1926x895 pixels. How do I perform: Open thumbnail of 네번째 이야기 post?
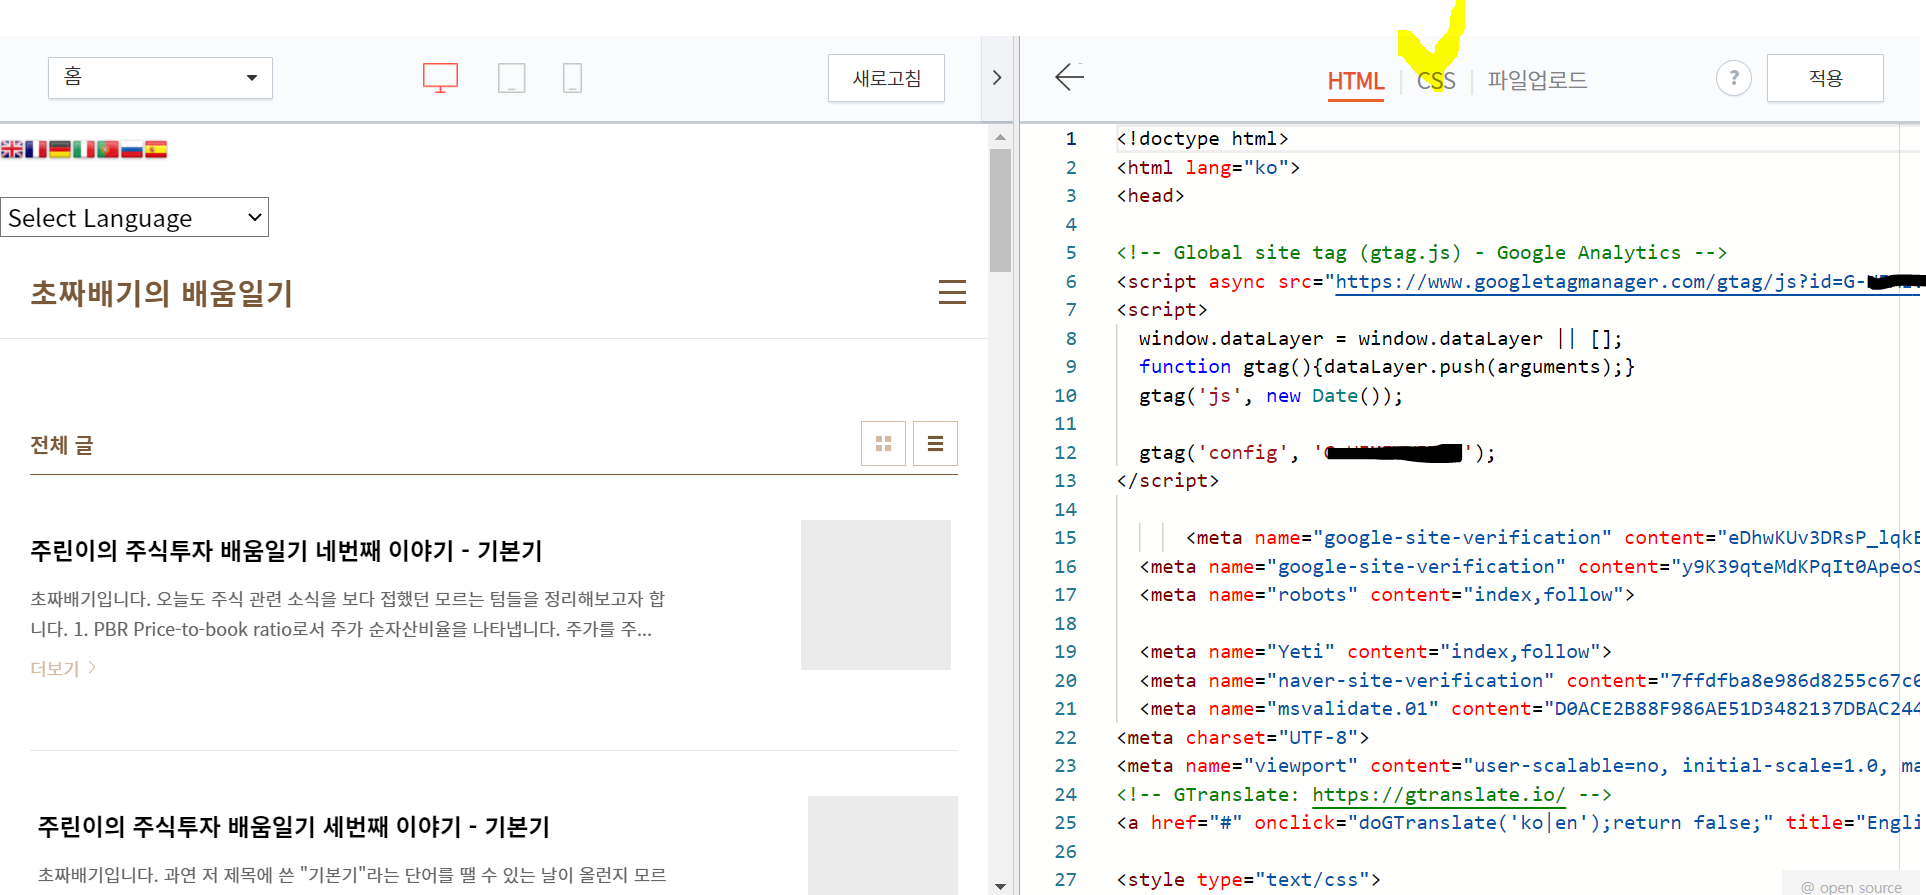(876, 595)
